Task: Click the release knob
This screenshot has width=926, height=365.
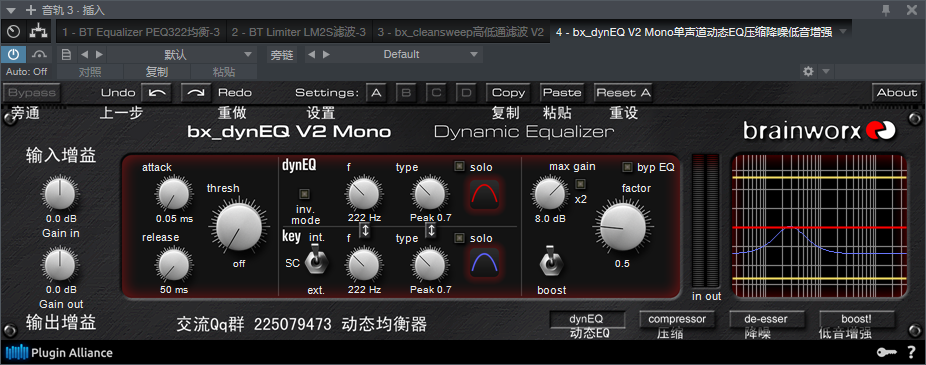Action: pos(174,265)
